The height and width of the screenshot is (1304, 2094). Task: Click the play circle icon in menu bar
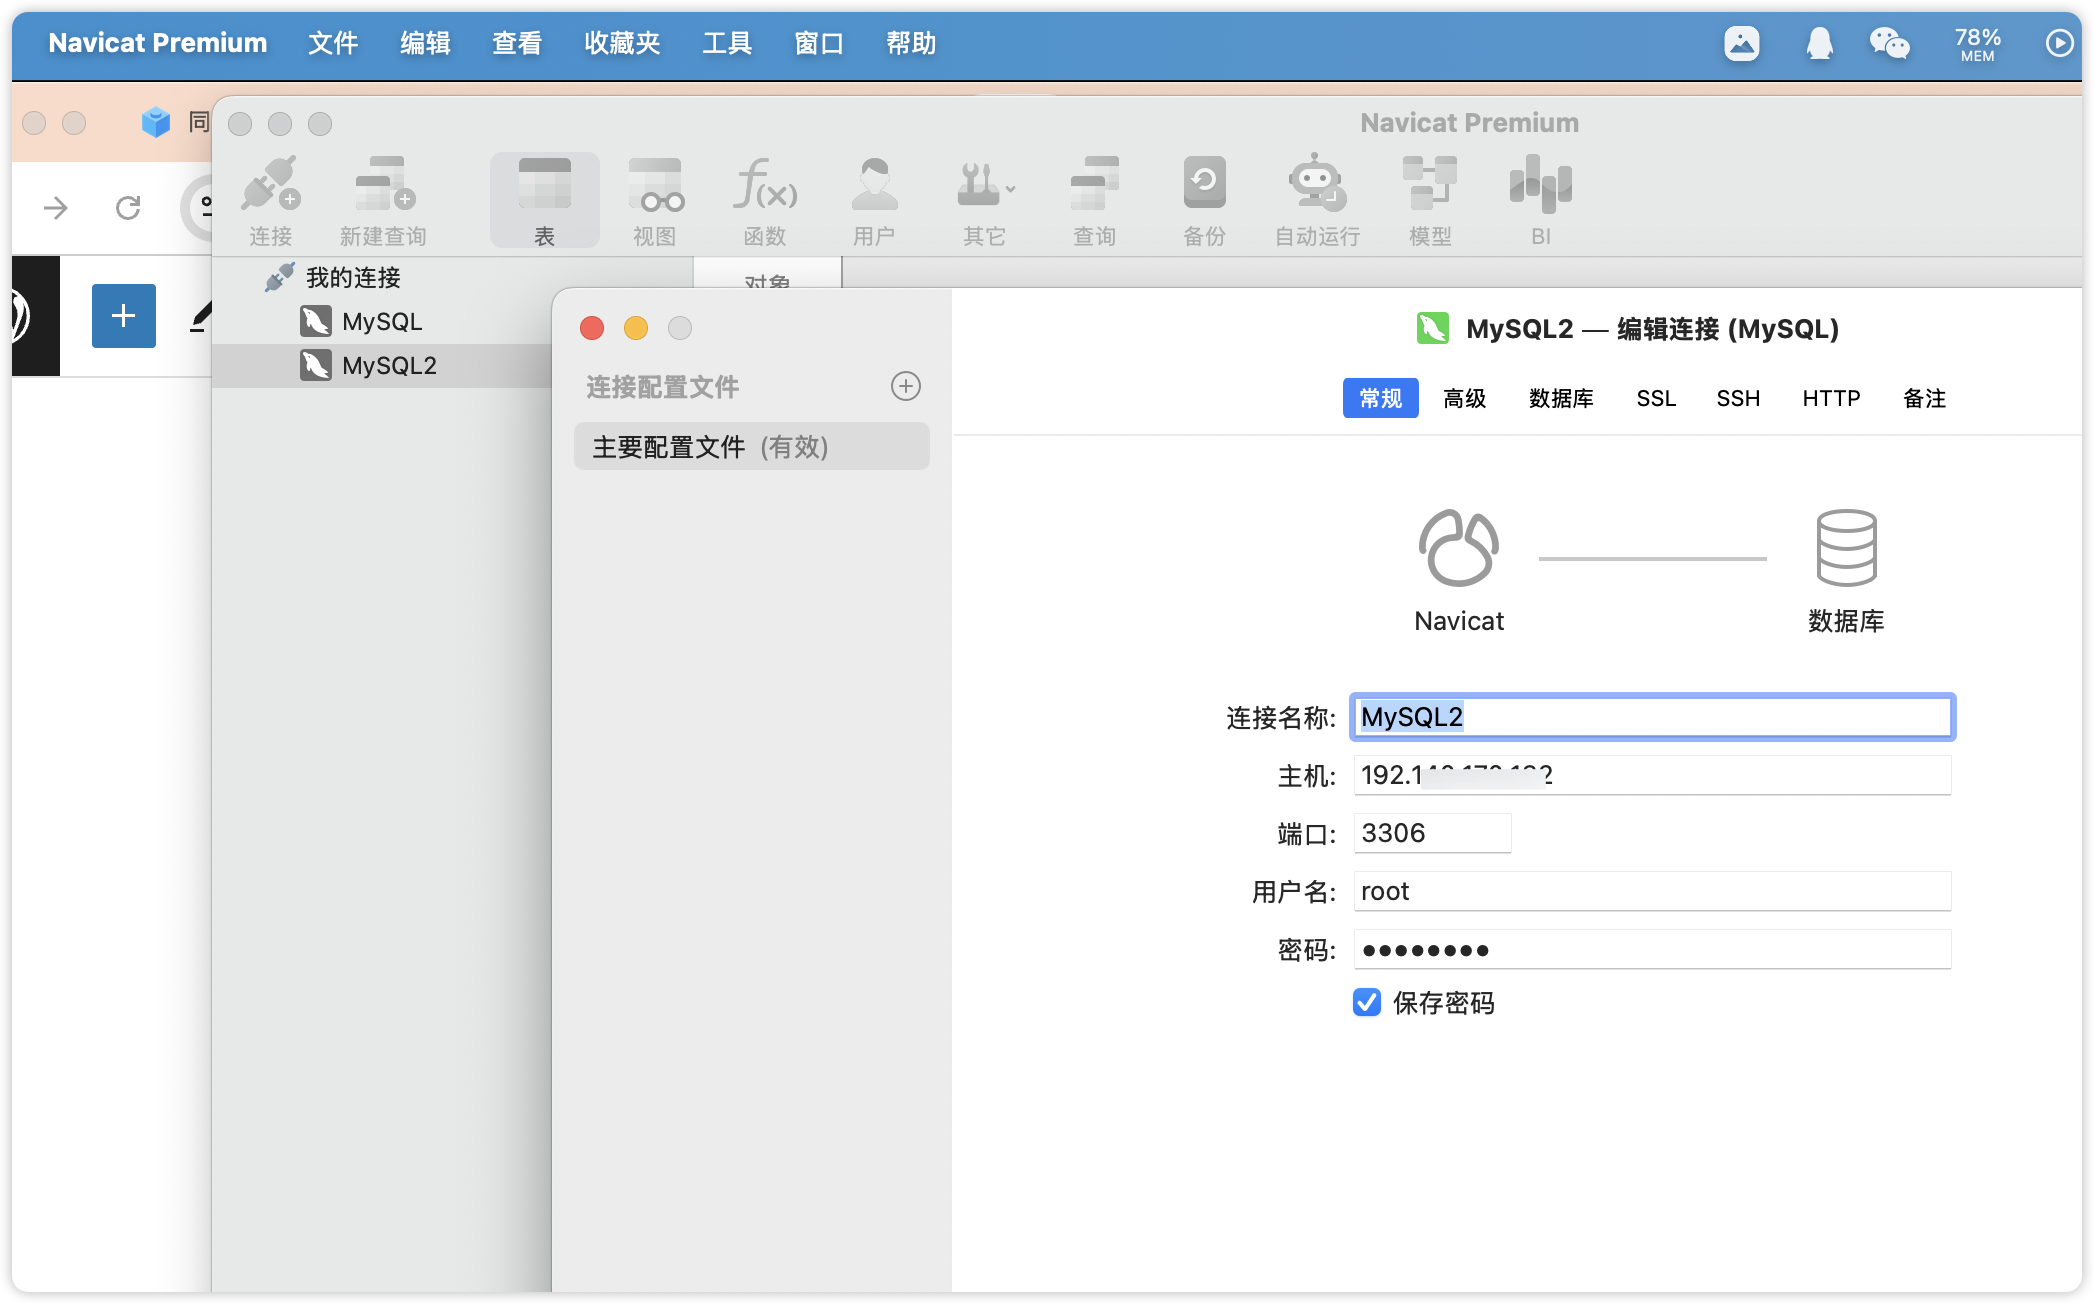2058,43
